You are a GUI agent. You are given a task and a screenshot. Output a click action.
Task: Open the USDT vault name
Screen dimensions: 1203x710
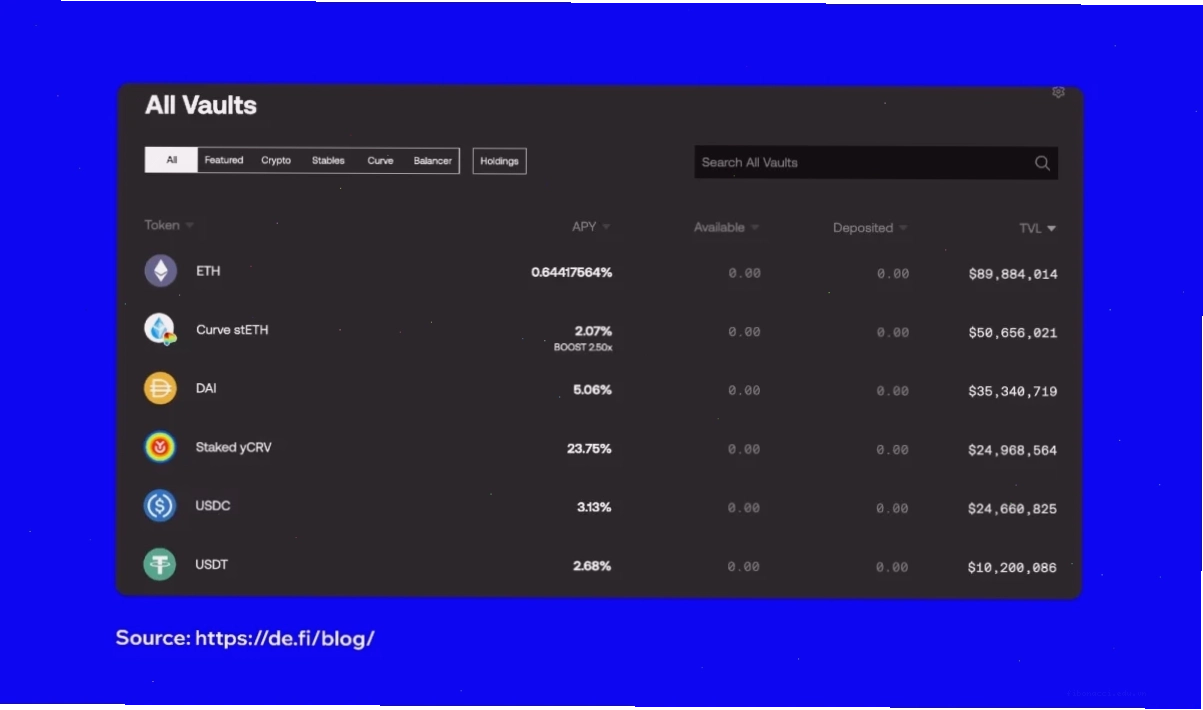pyautogui.click(x=212, y=564)
